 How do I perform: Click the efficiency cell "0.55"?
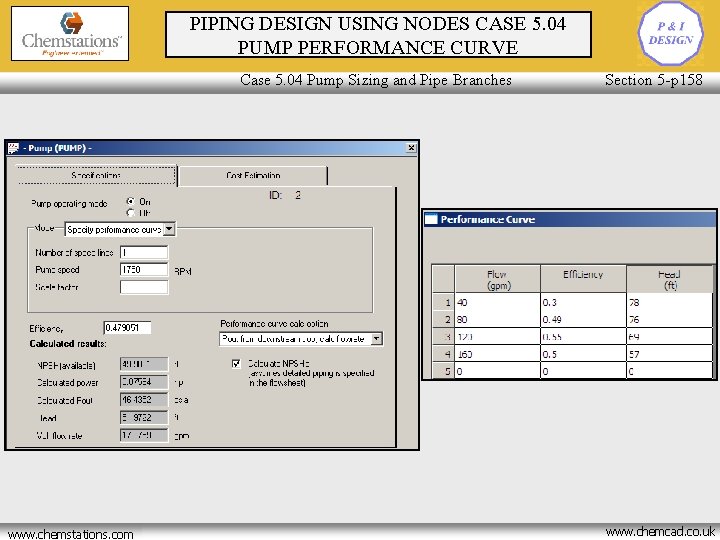[583, 337]
